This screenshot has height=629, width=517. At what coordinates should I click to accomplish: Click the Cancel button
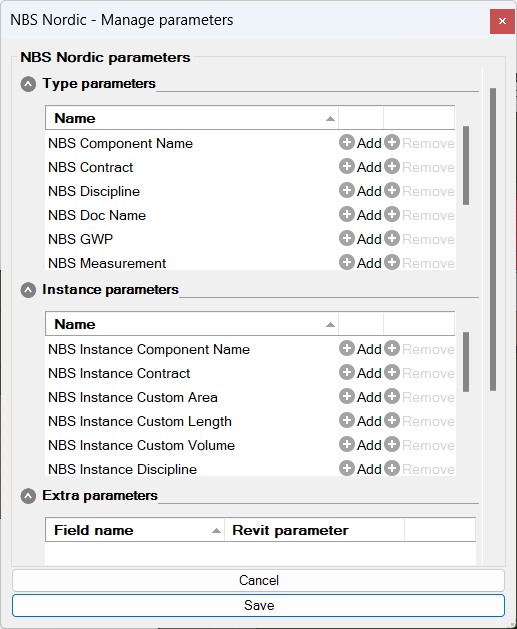(258, 580)
